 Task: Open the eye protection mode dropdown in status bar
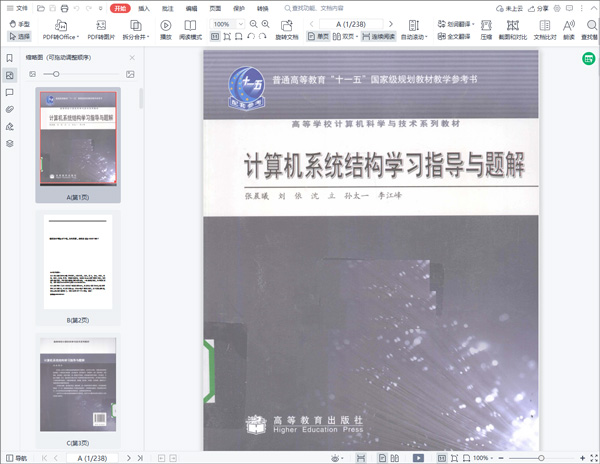[337, 458]
